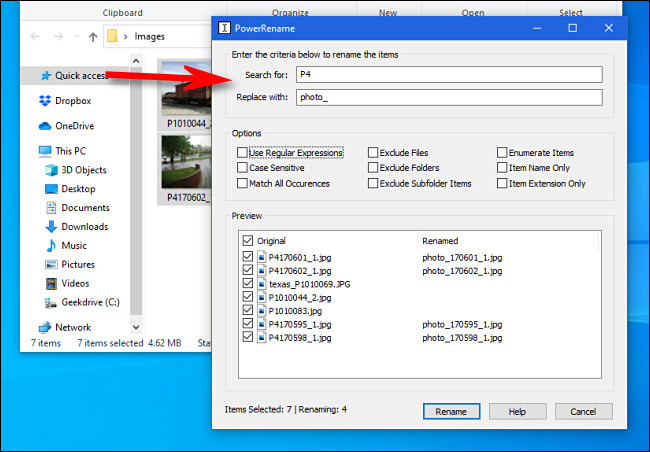Click Images in Explorer address bar

click(149, 36)
